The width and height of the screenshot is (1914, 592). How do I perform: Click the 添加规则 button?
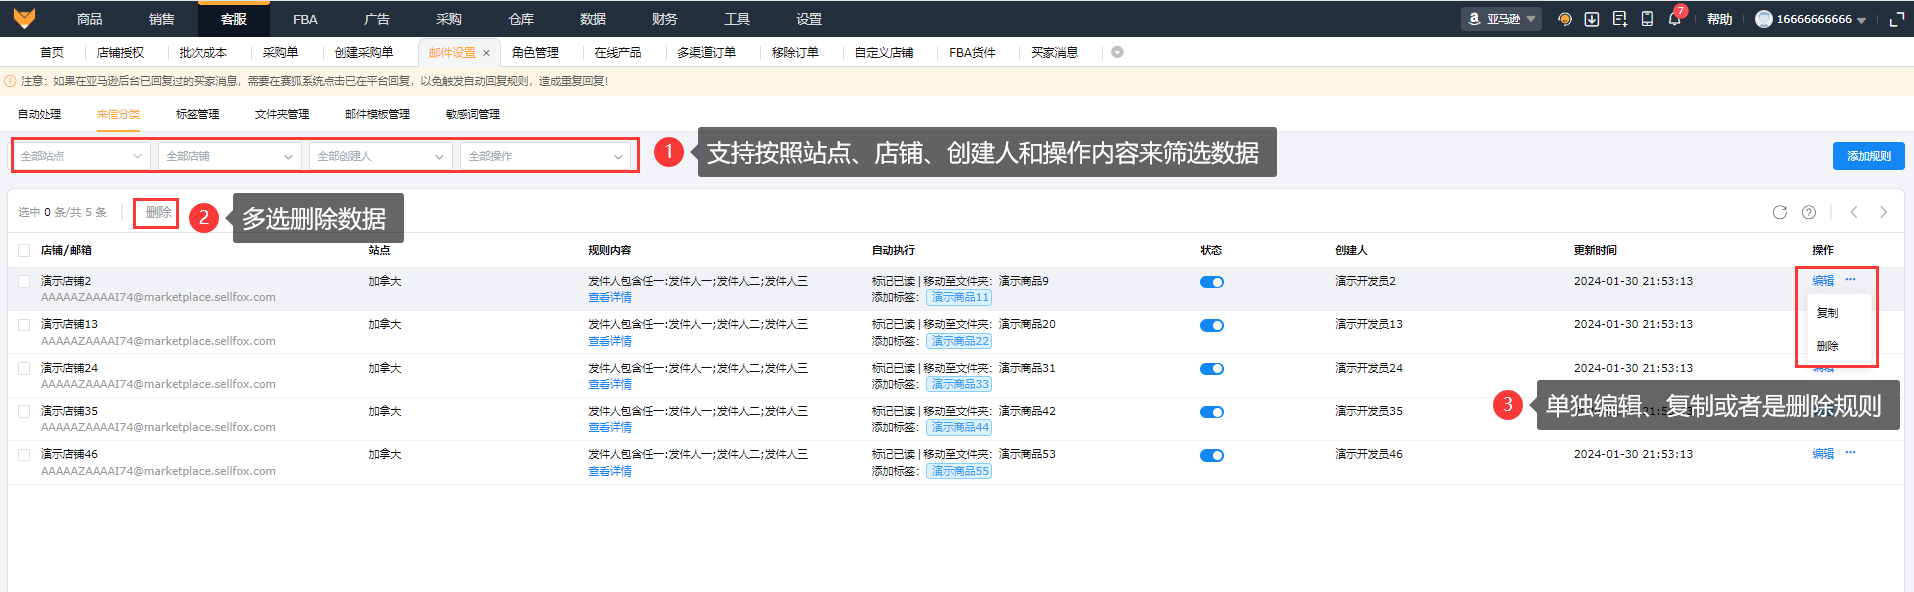[x=1868, y=156]
